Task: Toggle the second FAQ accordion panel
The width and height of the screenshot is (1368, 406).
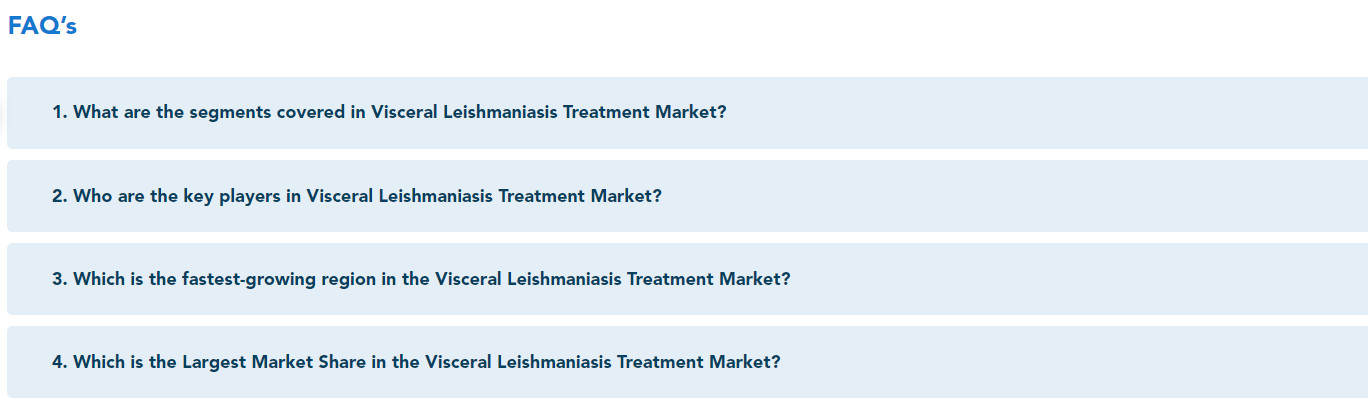Action: pyautogui.click(x=687, y=196)
